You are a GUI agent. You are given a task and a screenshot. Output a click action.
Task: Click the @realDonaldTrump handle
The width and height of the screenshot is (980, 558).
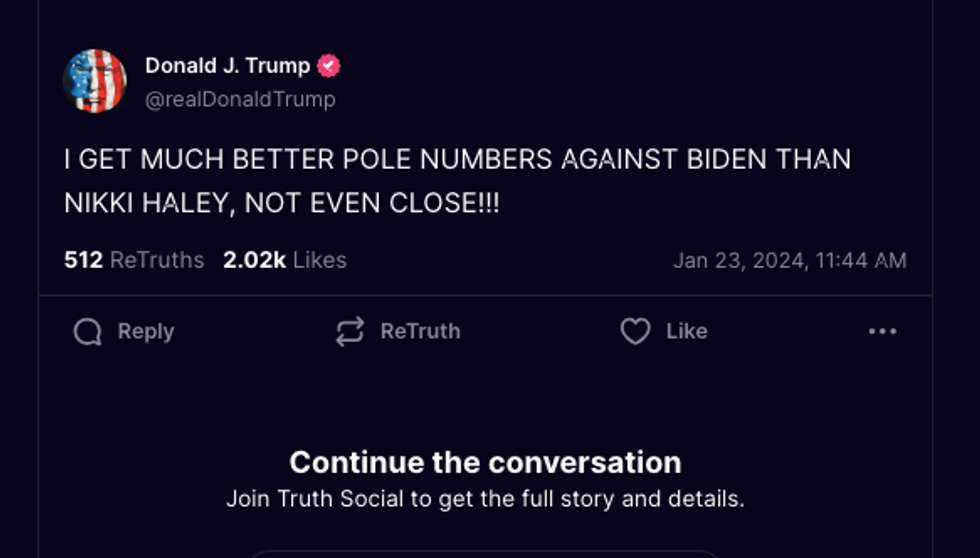pyautogui.click(x=241, y=99)
